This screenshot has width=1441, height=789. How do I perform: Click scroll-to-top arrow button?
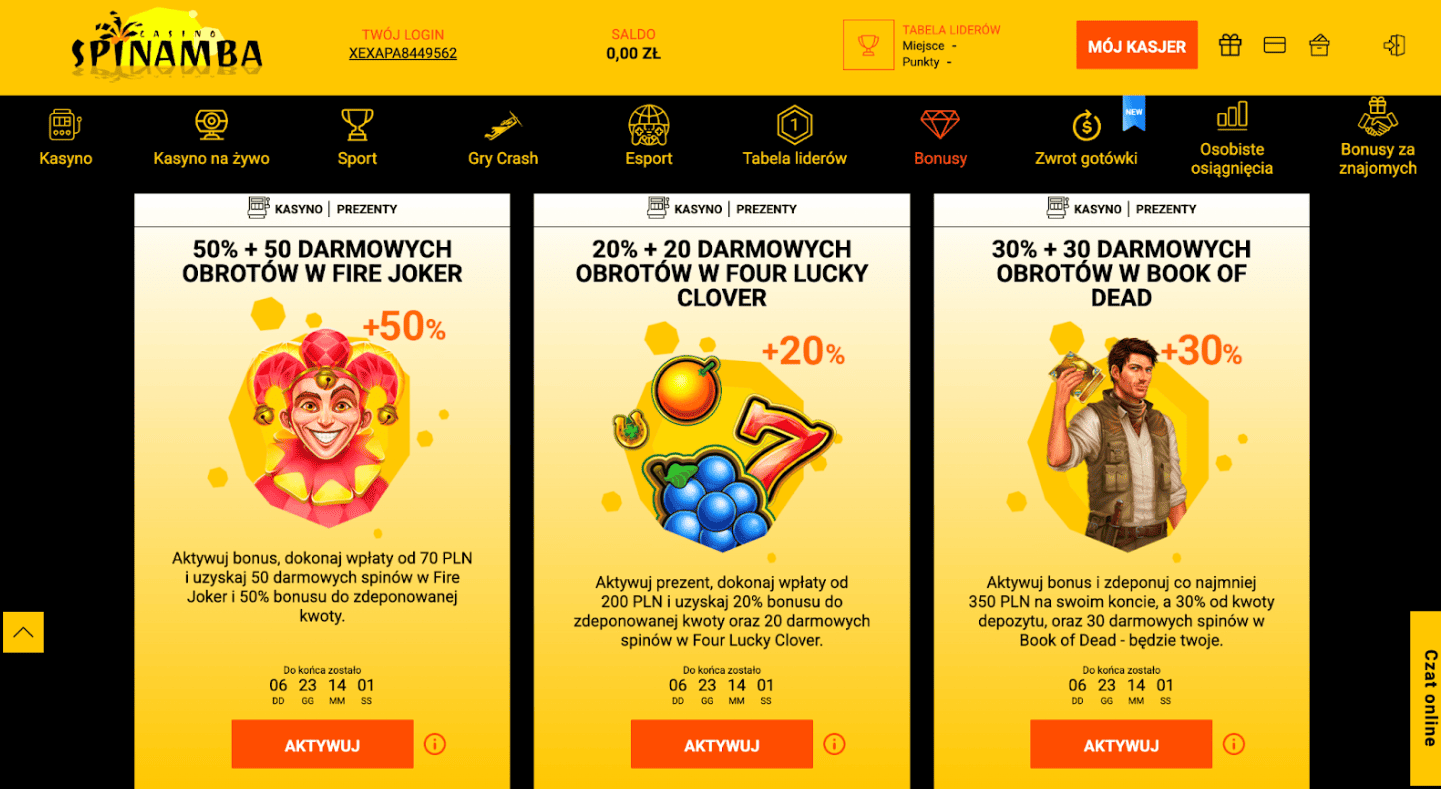(23, 632)
